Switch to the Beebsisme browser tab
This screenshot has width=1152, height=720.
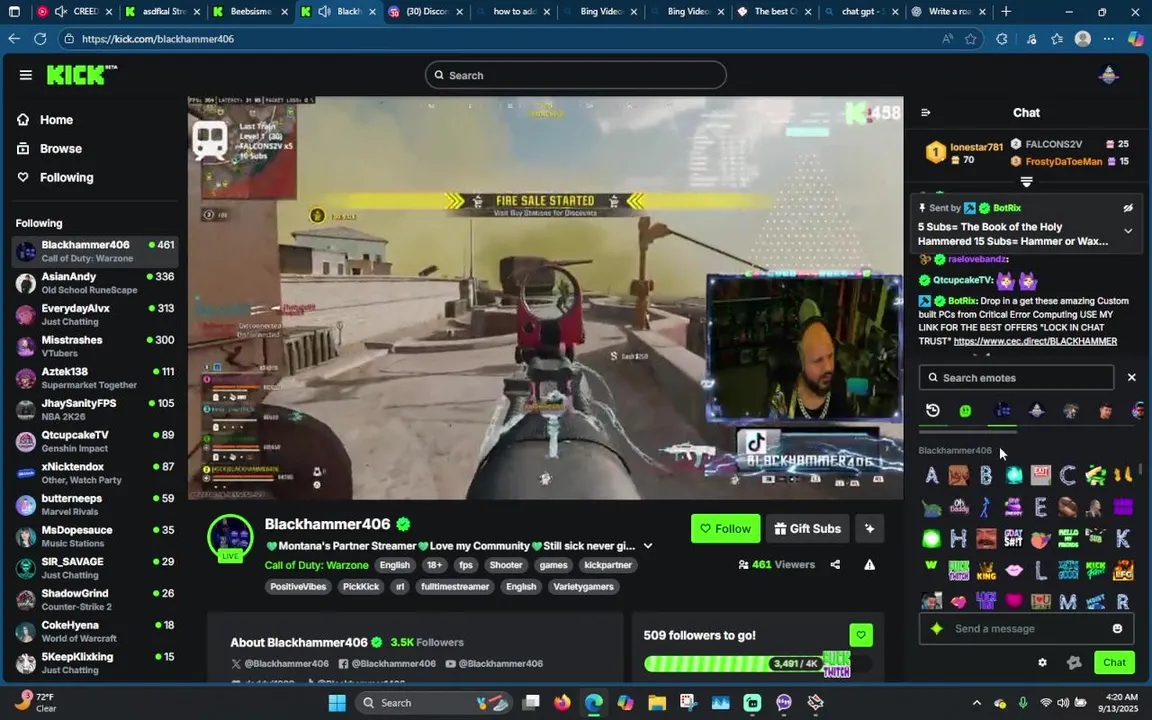(250, 12)
